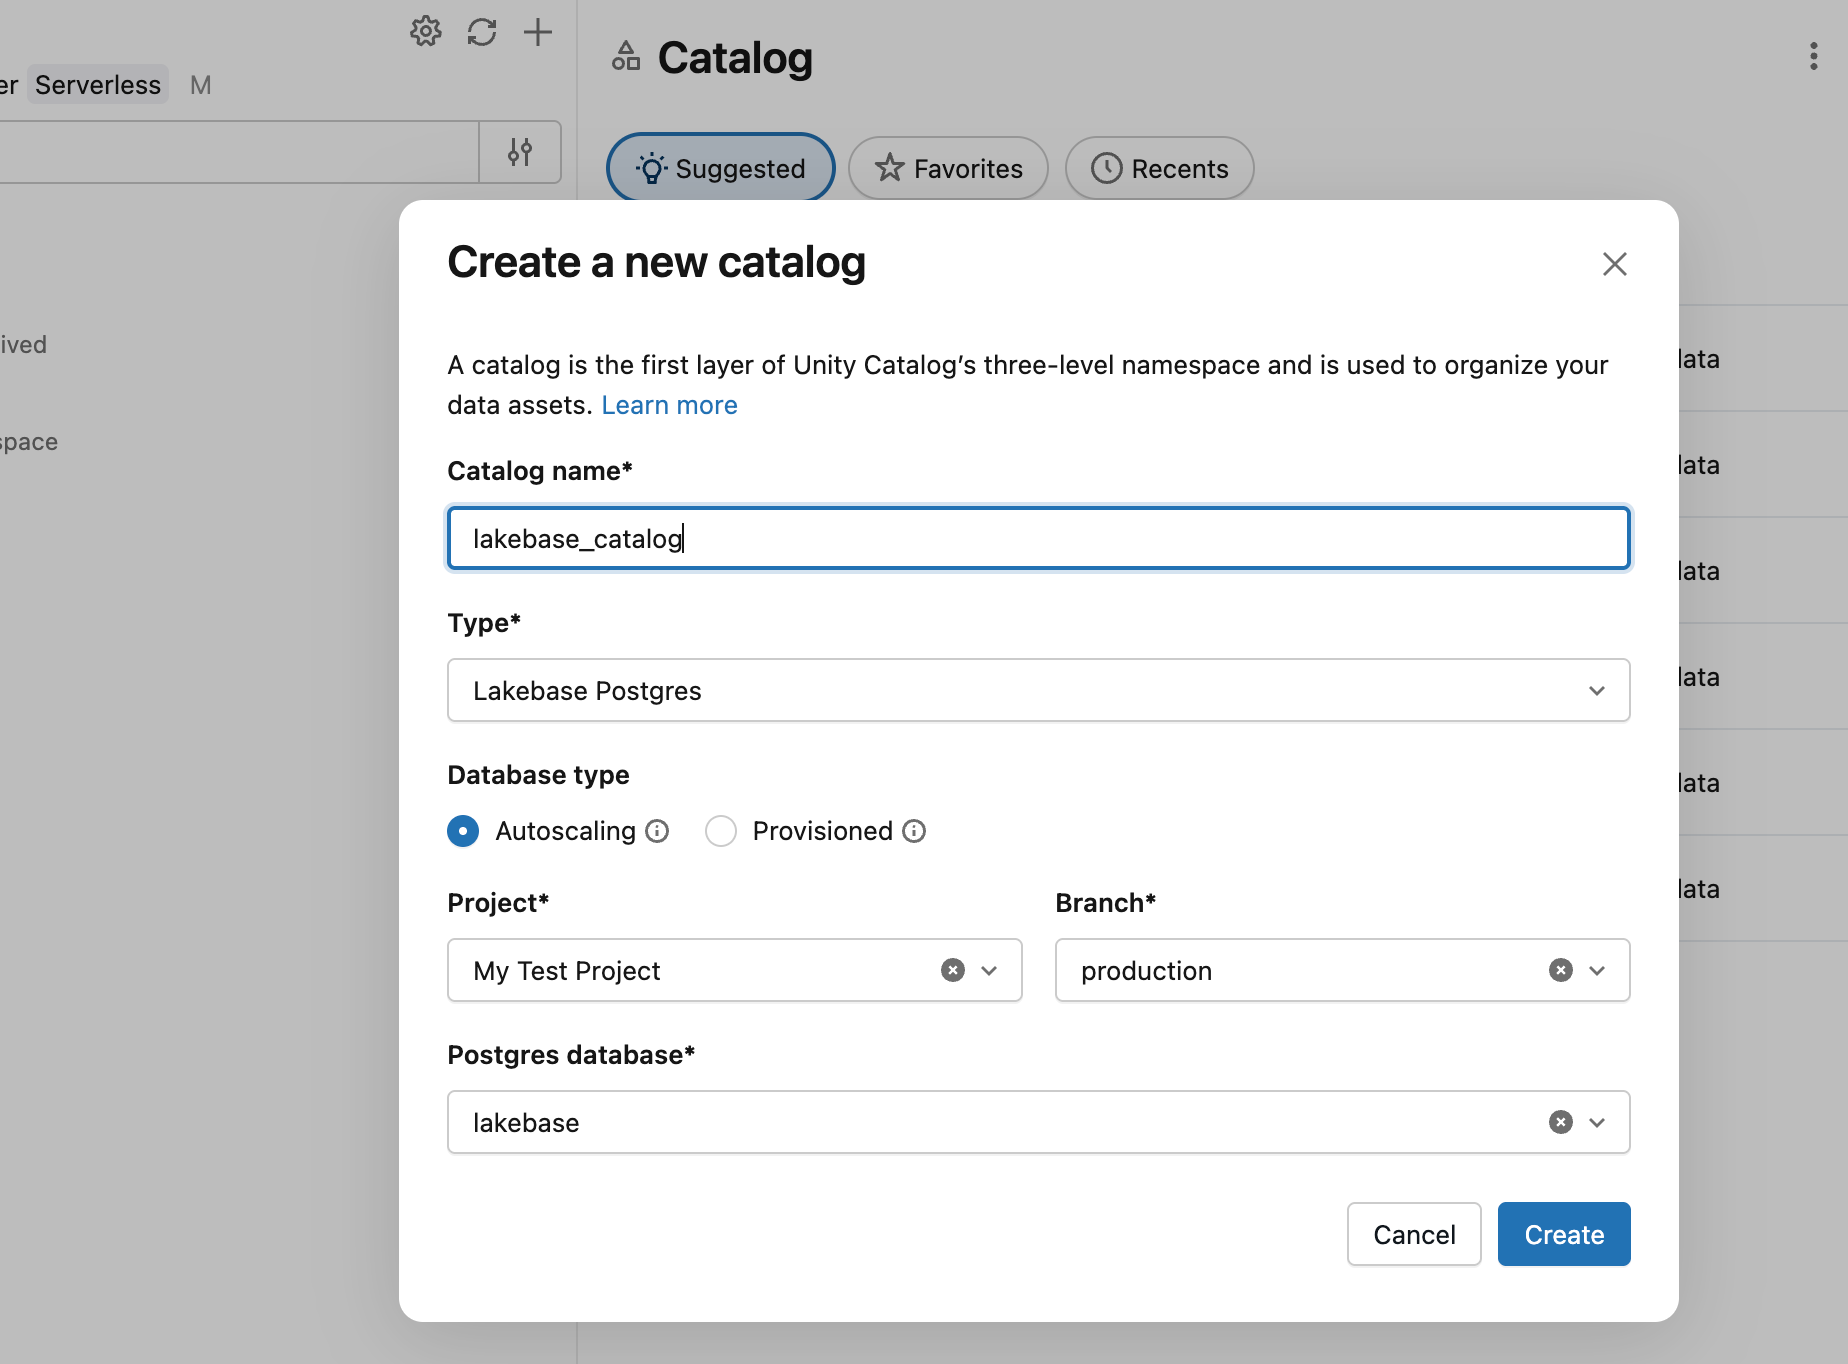Open the Recents view
This screenshot has height=1364, width=1848.
point(1159,168)
